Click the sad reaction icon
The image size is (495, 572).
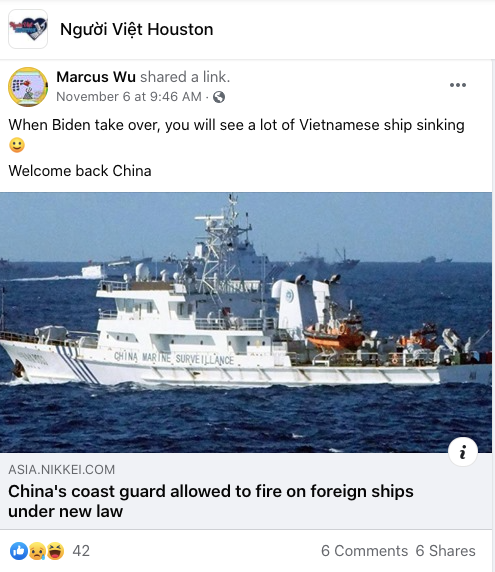pos(37,551)
